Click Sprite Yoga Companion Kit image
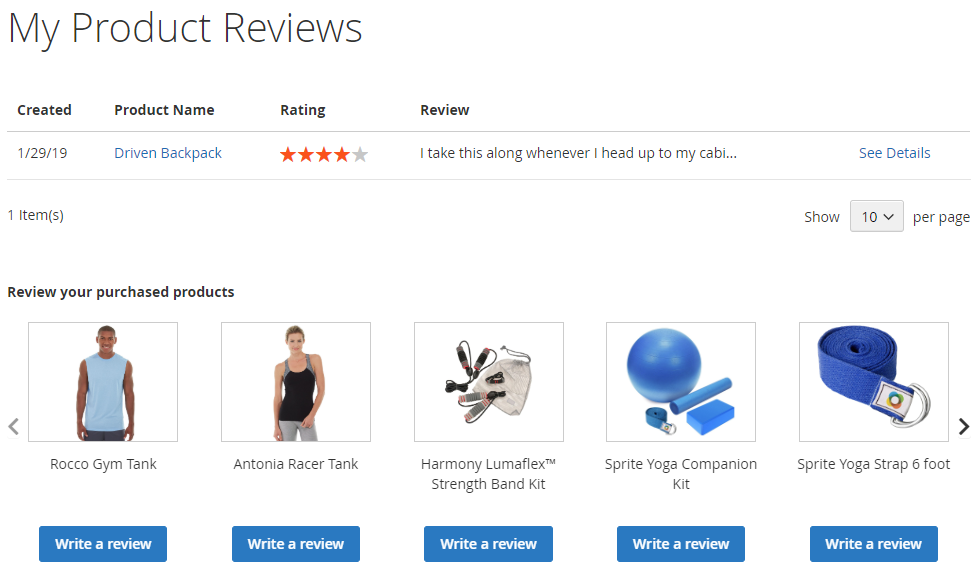 (x=681, y=382)
